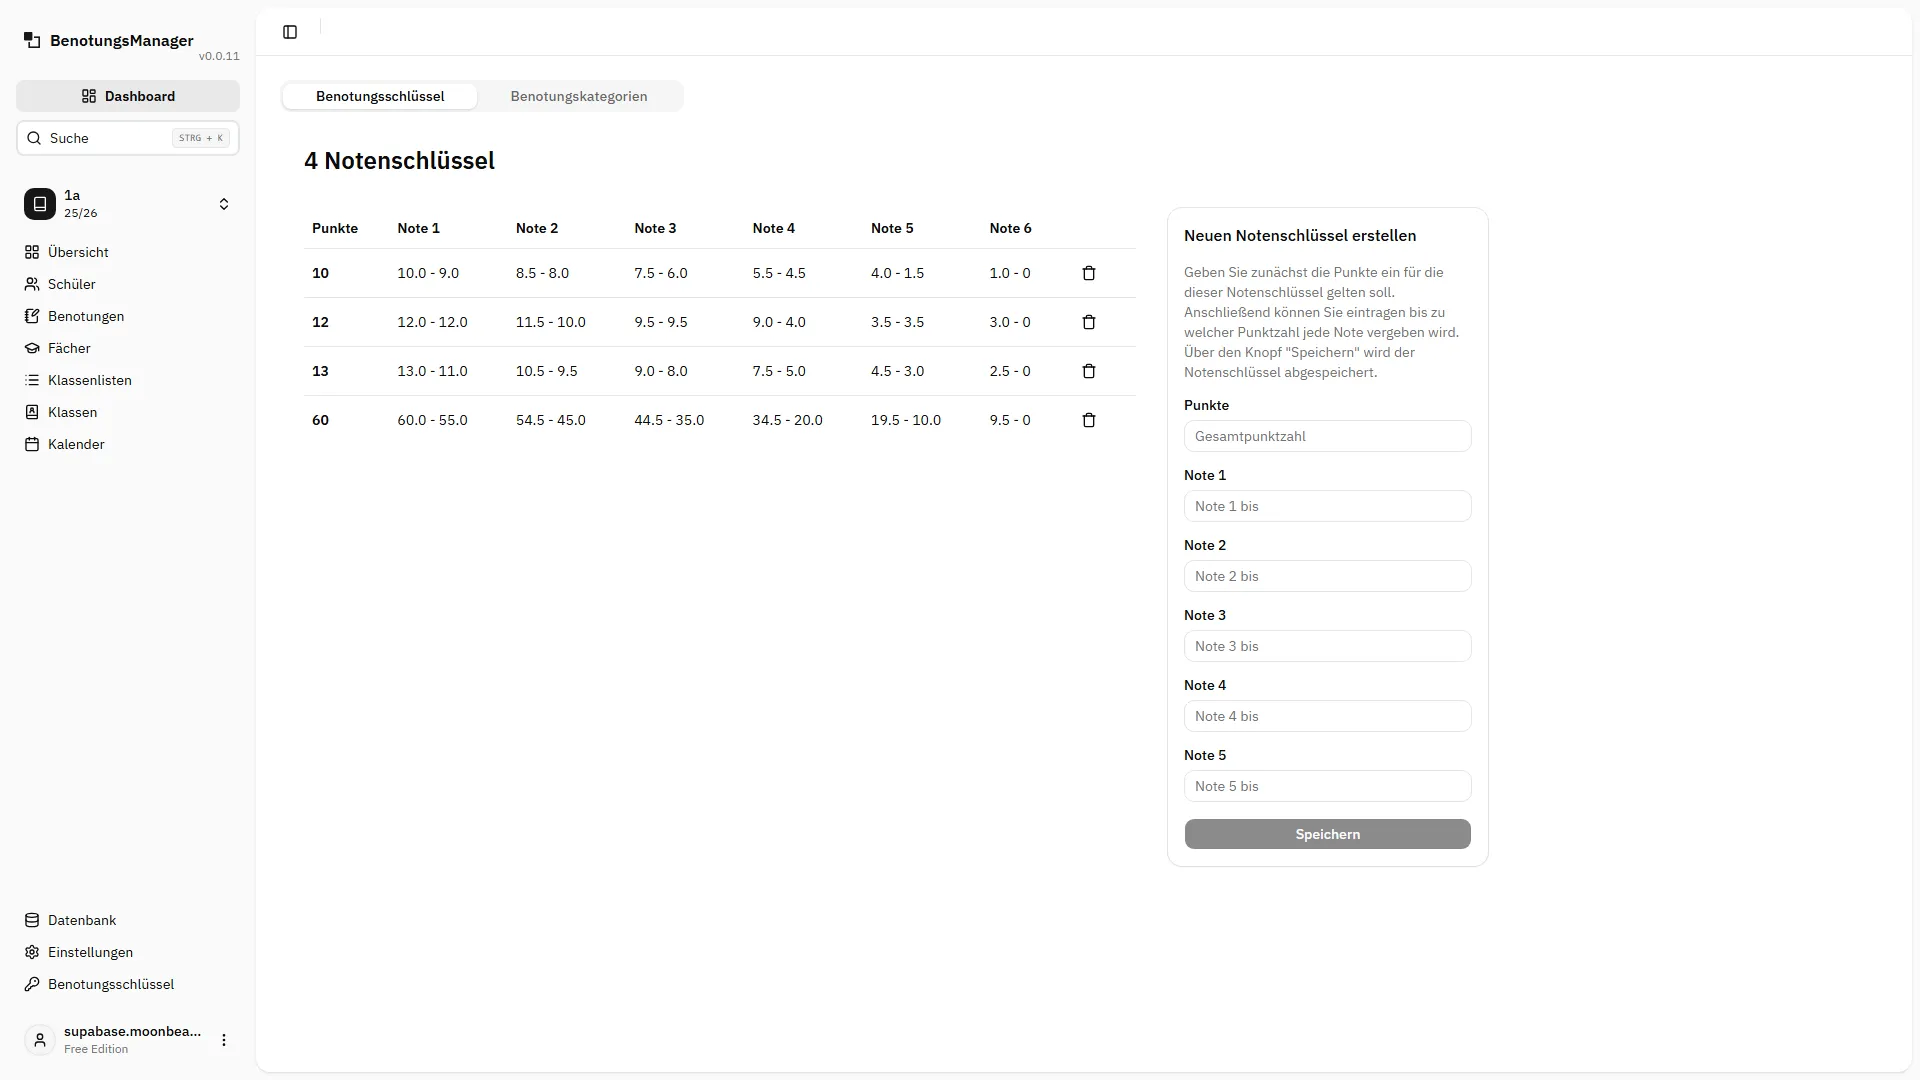This screenshot has height=1080, width=1920.
Task: Click cell 34.5 - 20.0
Action: (x=788, y=420)
